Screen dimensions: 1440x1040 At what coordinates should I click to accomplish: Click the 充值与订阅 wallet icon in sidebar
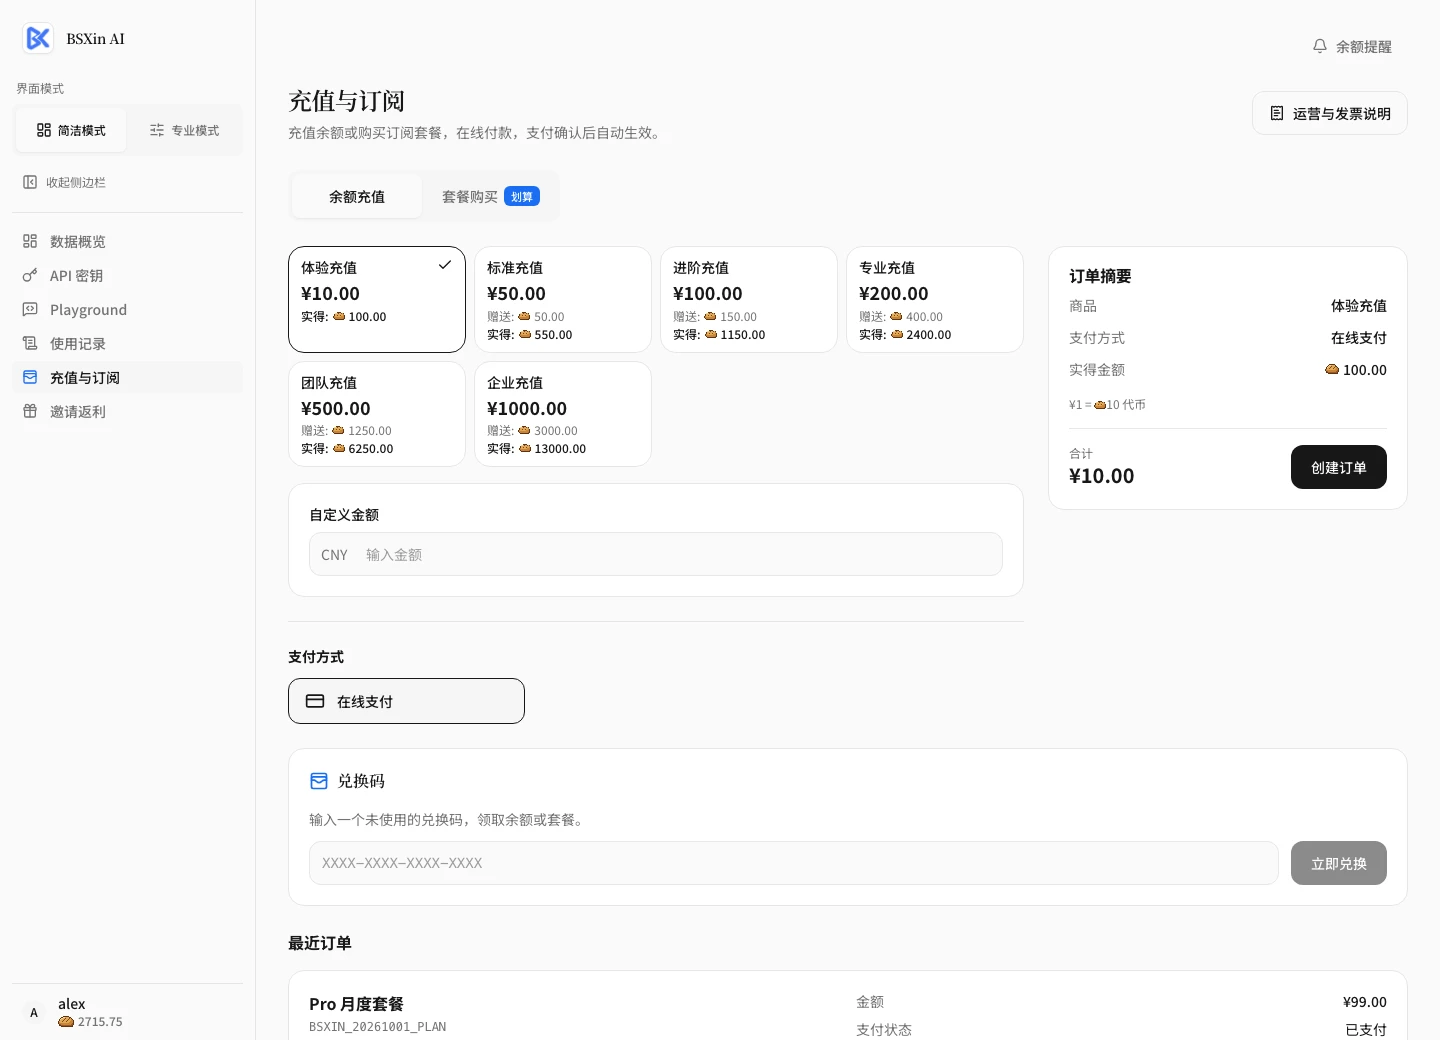pos(30,377)
